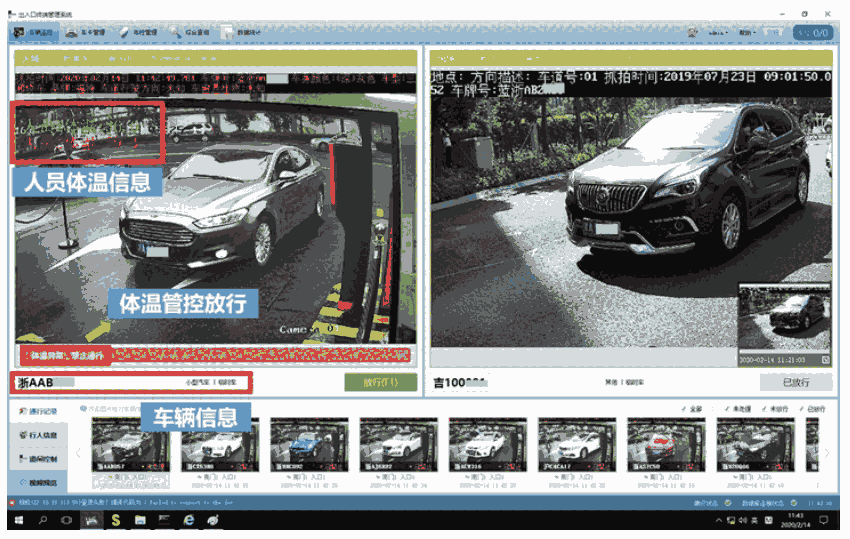Open the 车卡管理 toolbar module

pos(87,33)
